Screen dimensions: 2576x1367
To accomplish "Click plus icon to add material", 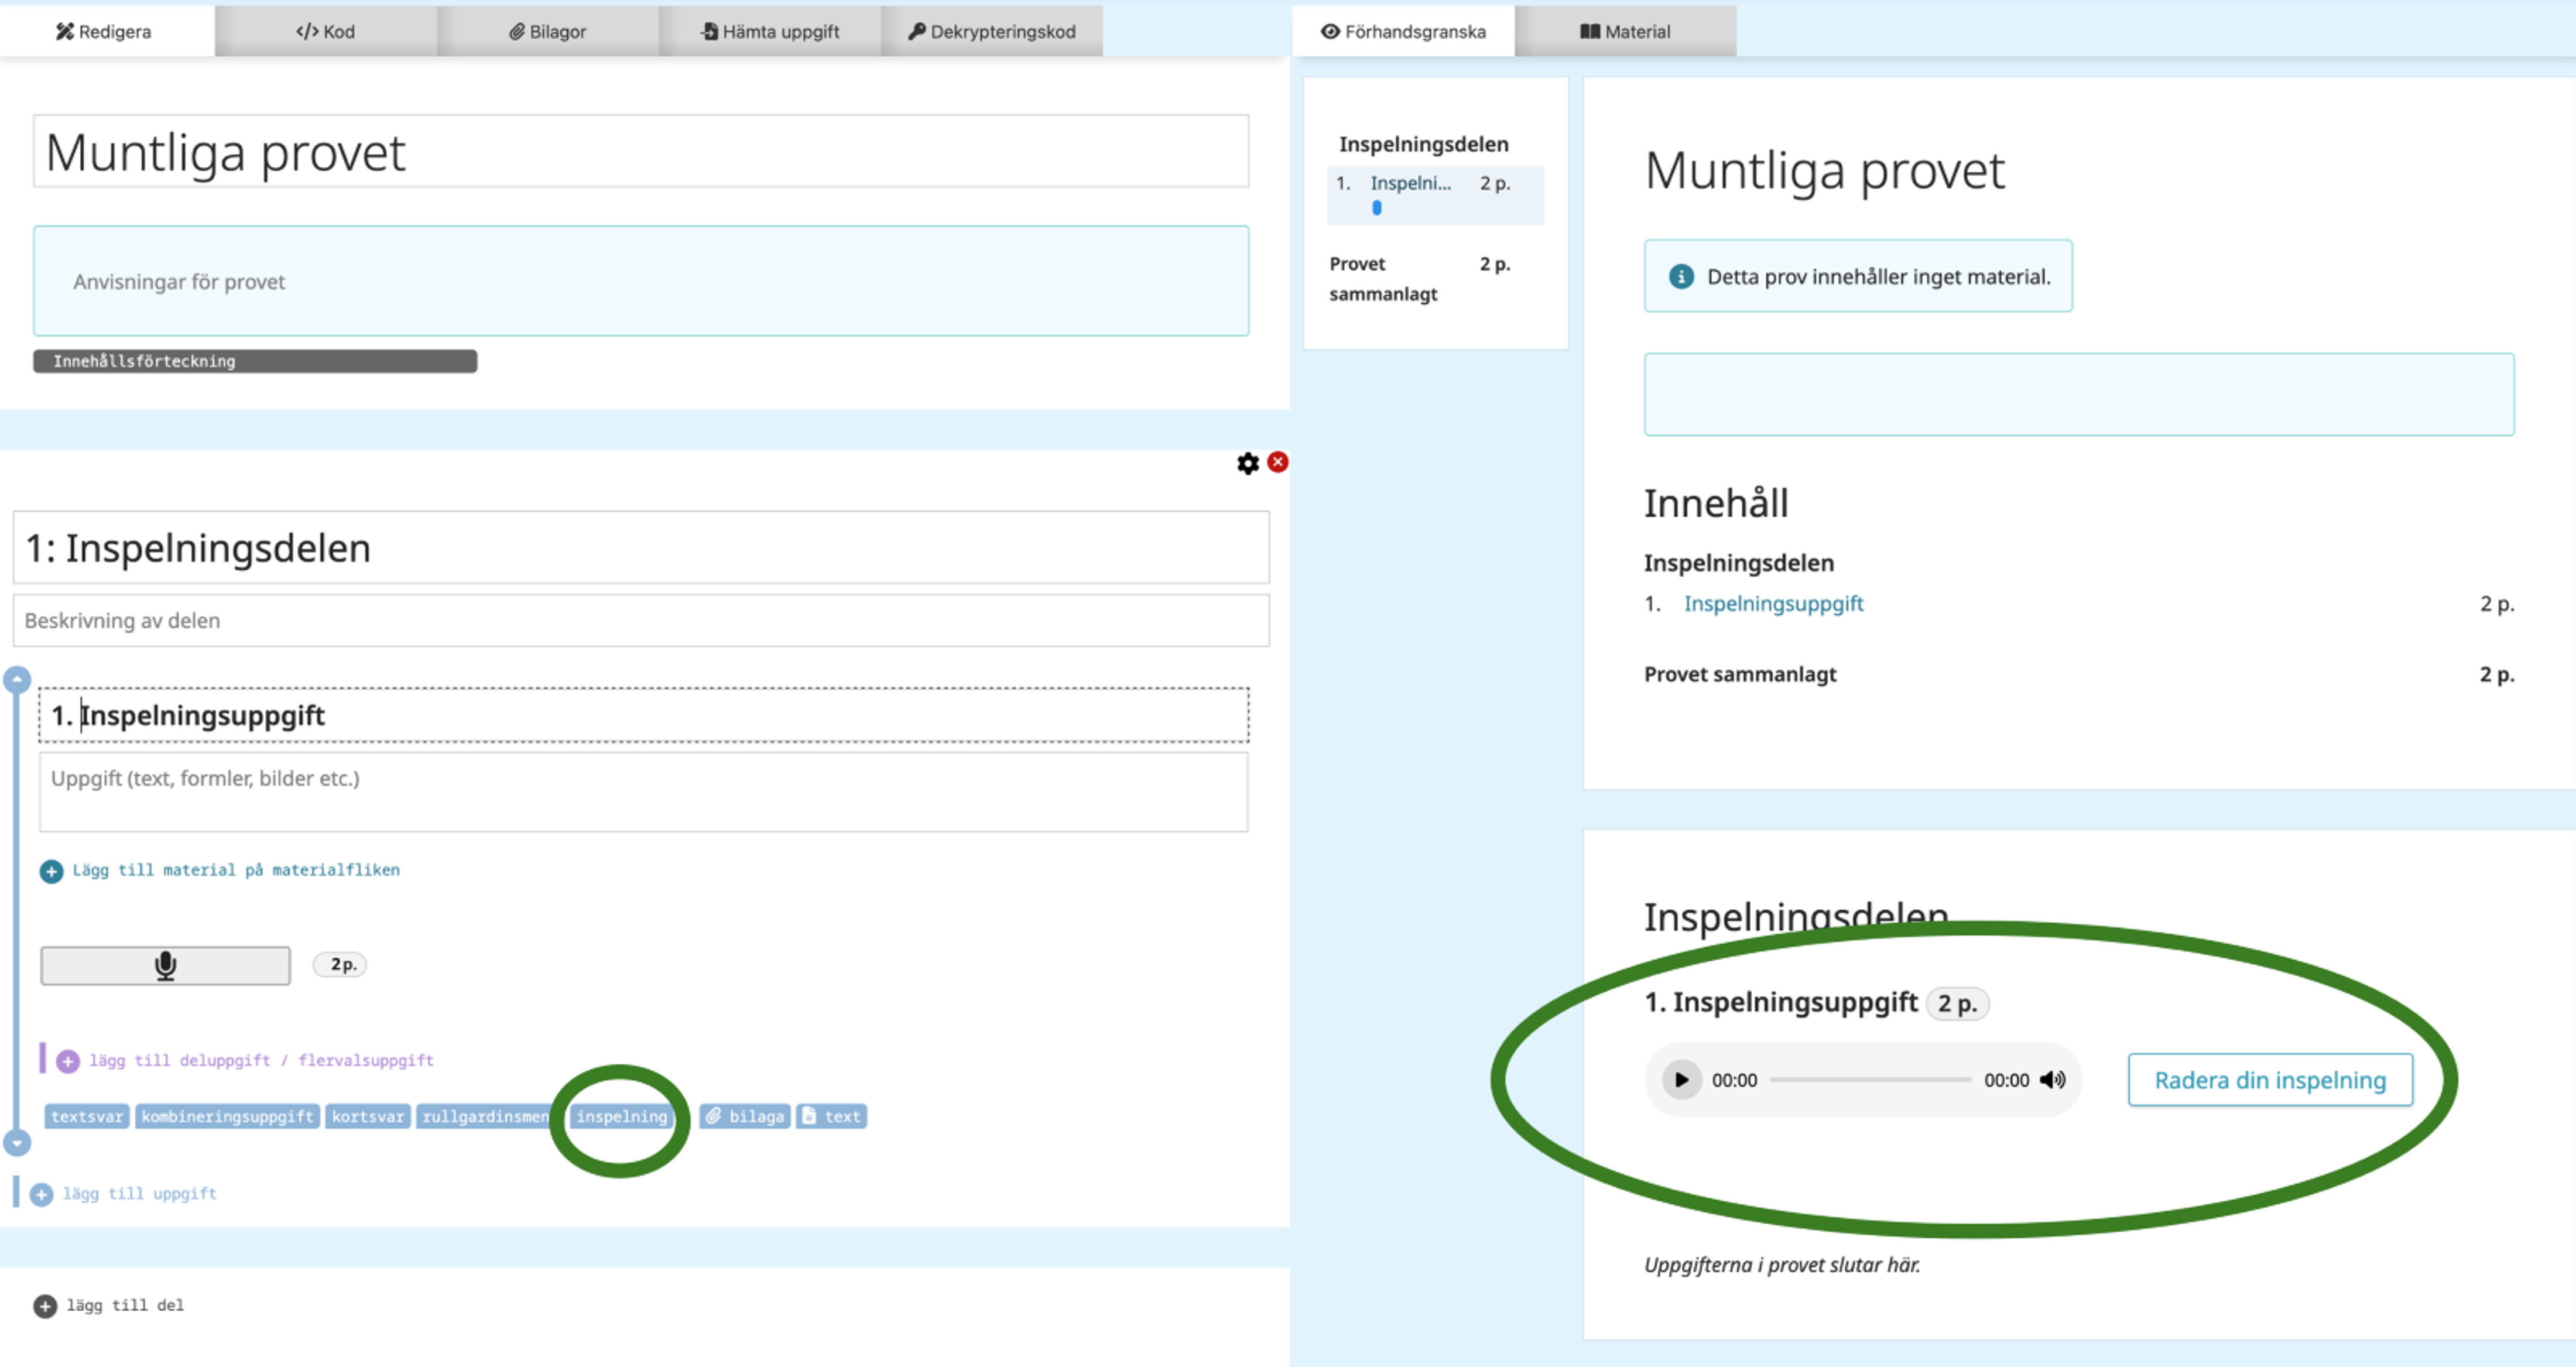I will 51,871.
